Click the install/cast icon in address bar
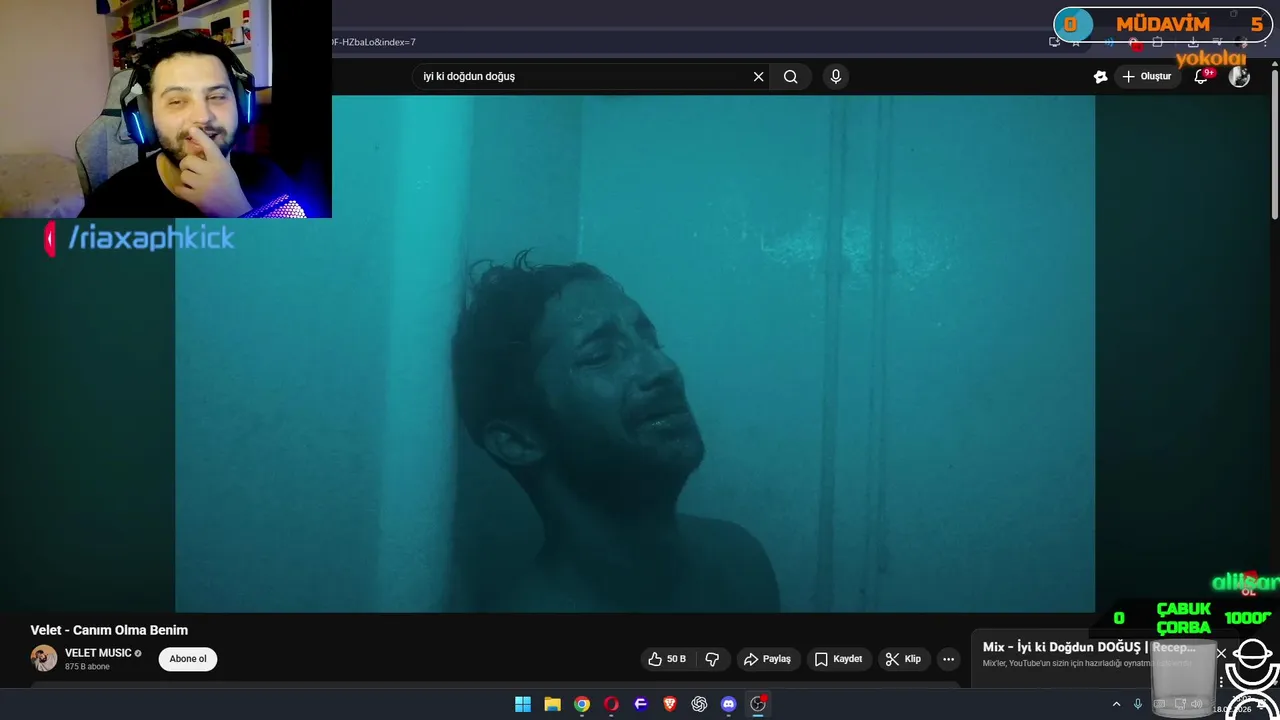The height and width of the screenshot is (720, 1280). click(1054, 43)
